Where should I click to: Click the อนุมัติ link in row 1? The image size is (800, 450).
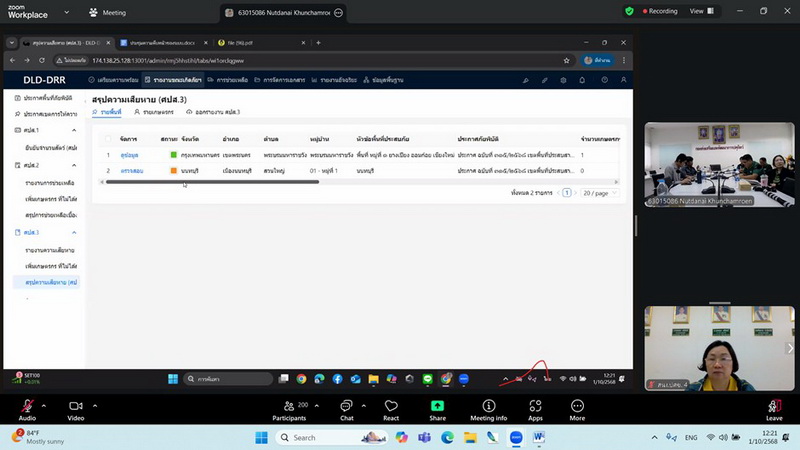click(130, 155)
